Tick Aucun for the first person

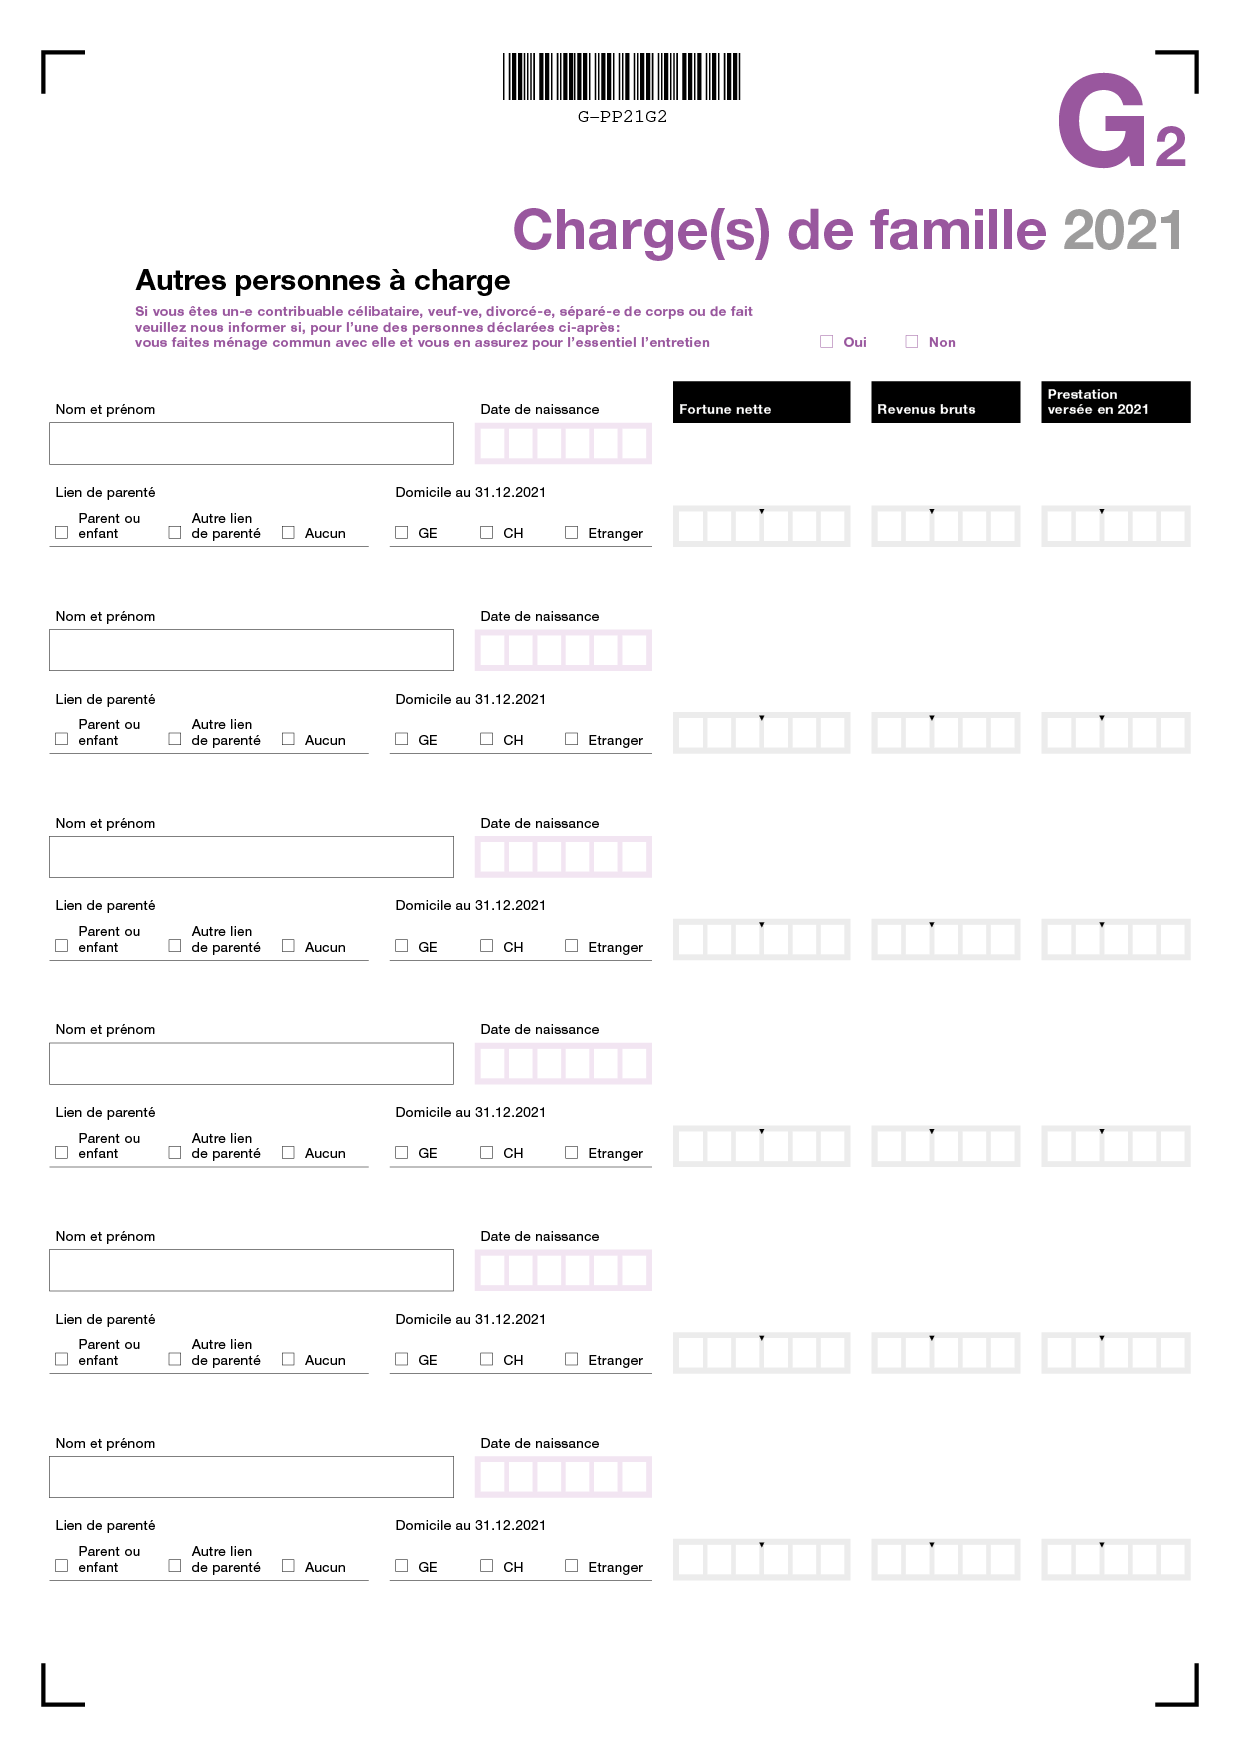tap(288, 533)
